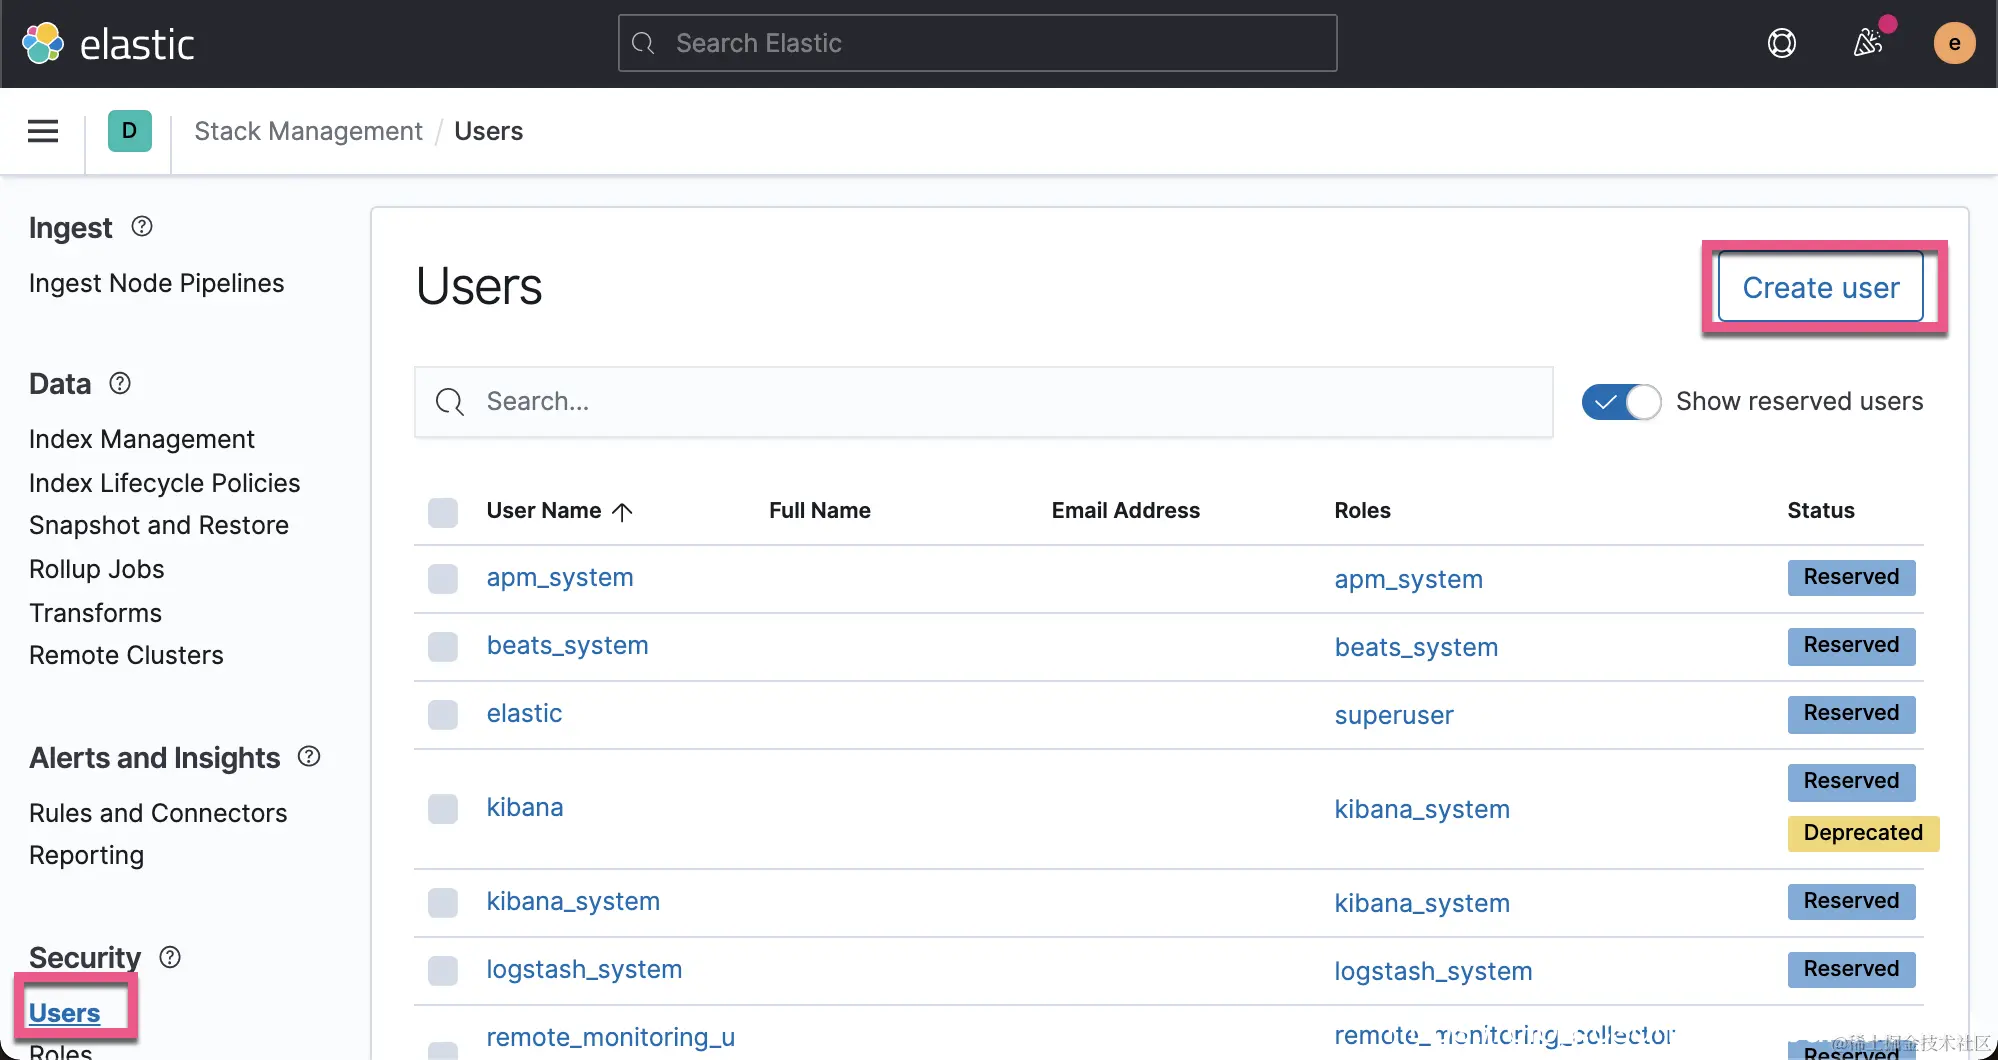This screenshot has height=1060, width=1998.
Task: Click help icon next to Data
Action: [x=120, y=383]
